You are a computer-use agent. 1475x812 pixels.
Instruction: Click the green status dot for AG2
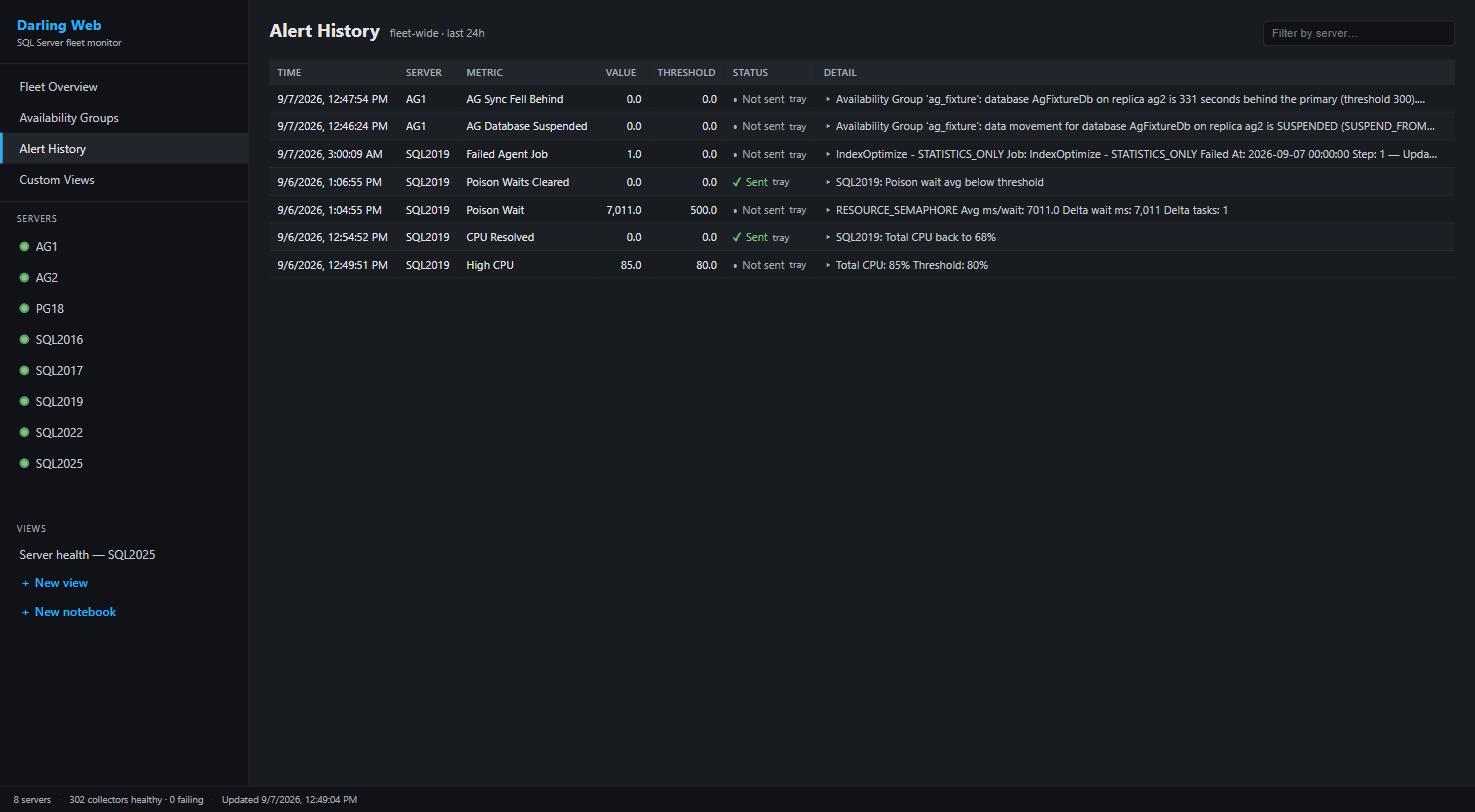coord(24,278)
